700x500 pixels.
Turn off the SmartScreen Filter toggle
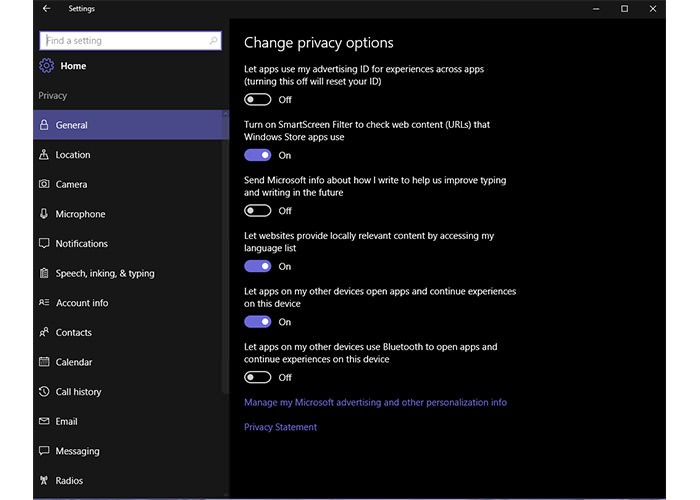pyautogui.click(x=258, y=155)
